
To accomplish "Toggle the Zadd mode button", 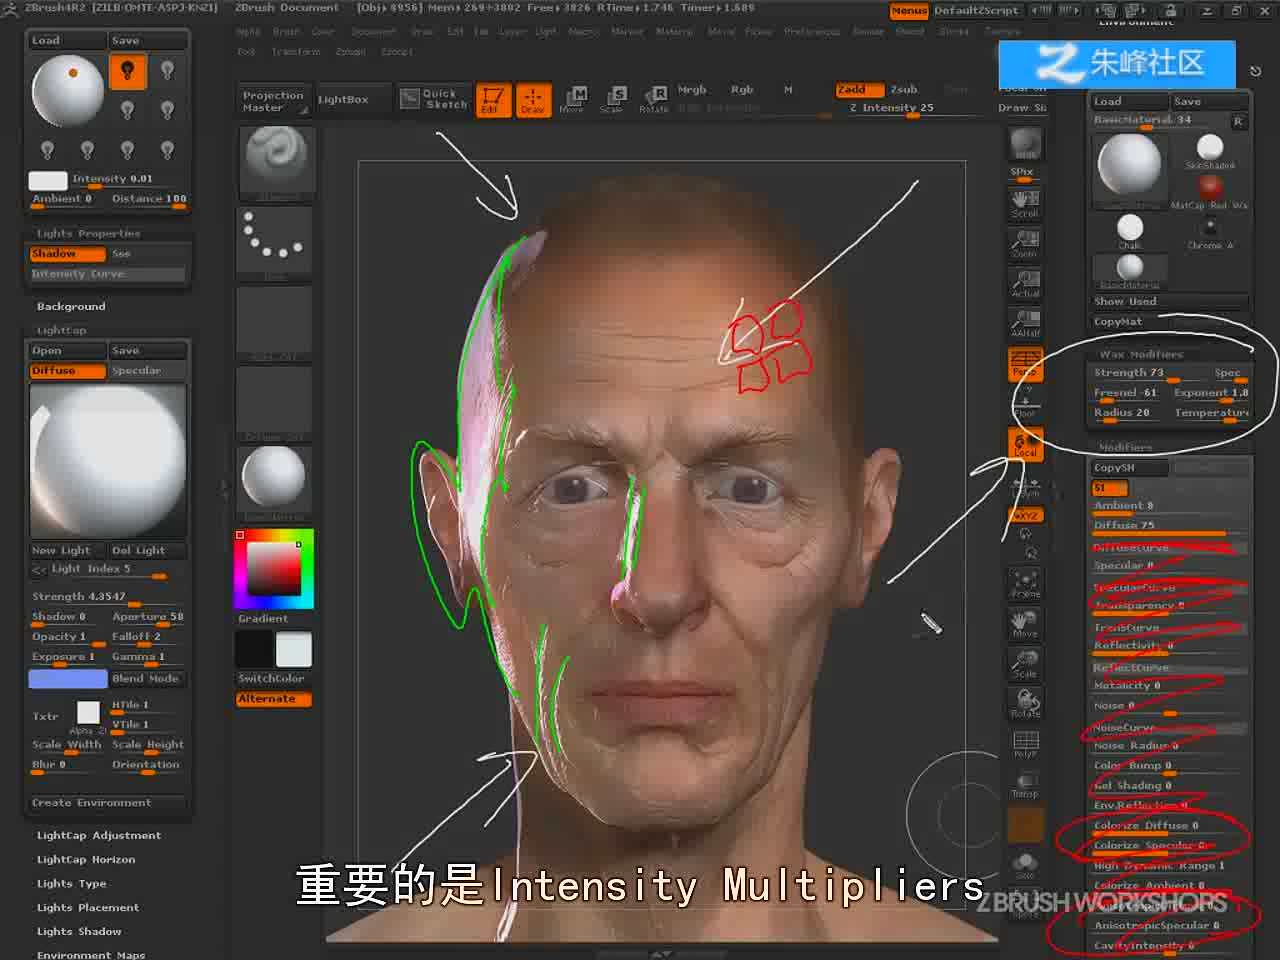I will point(860,90).
